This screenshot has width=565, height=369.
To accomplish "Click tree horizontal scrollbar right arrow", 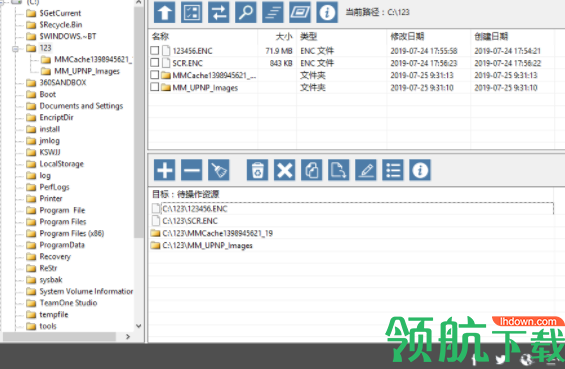I will click(128, 337).
